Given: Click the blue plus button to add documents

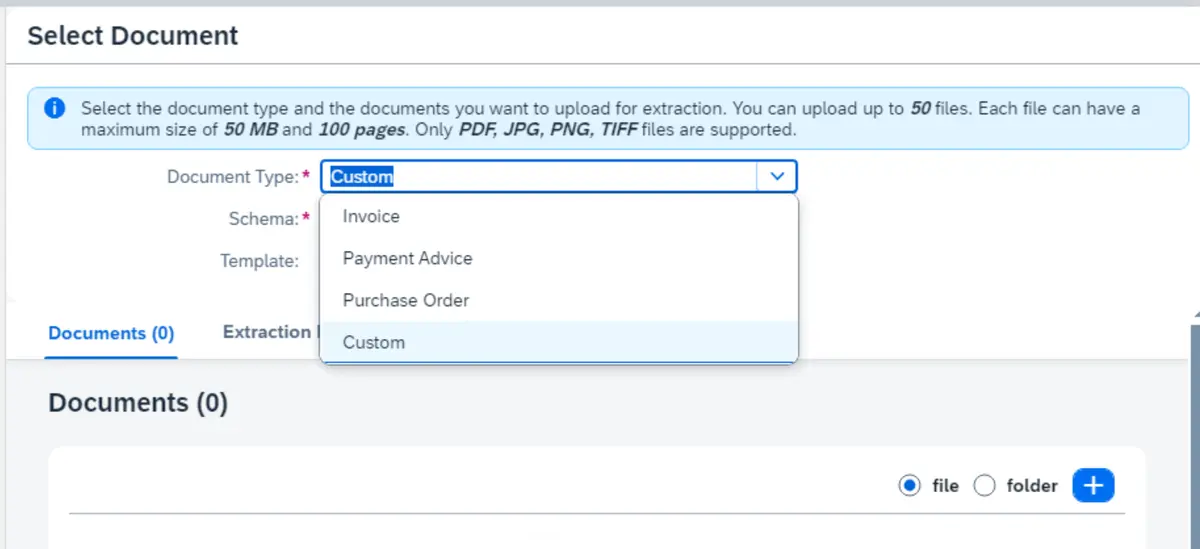Looking at the screenshot, I should (x=1093, y=486).
